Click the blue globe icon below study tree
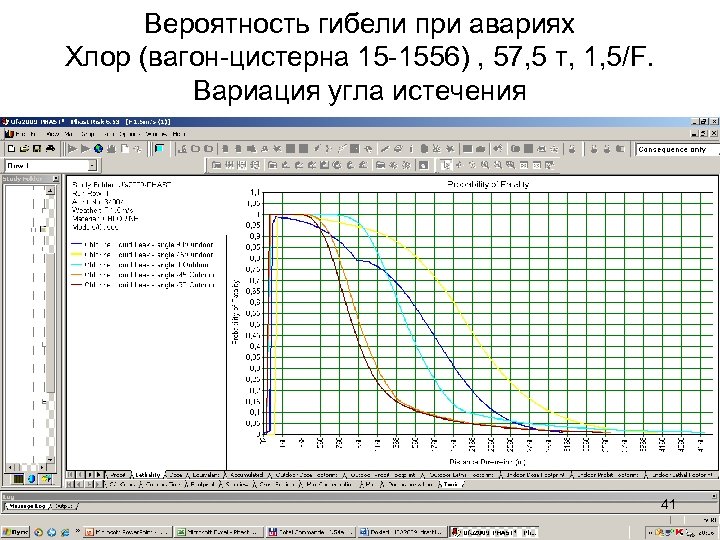 pyautogui.click(x=32, y=479)
